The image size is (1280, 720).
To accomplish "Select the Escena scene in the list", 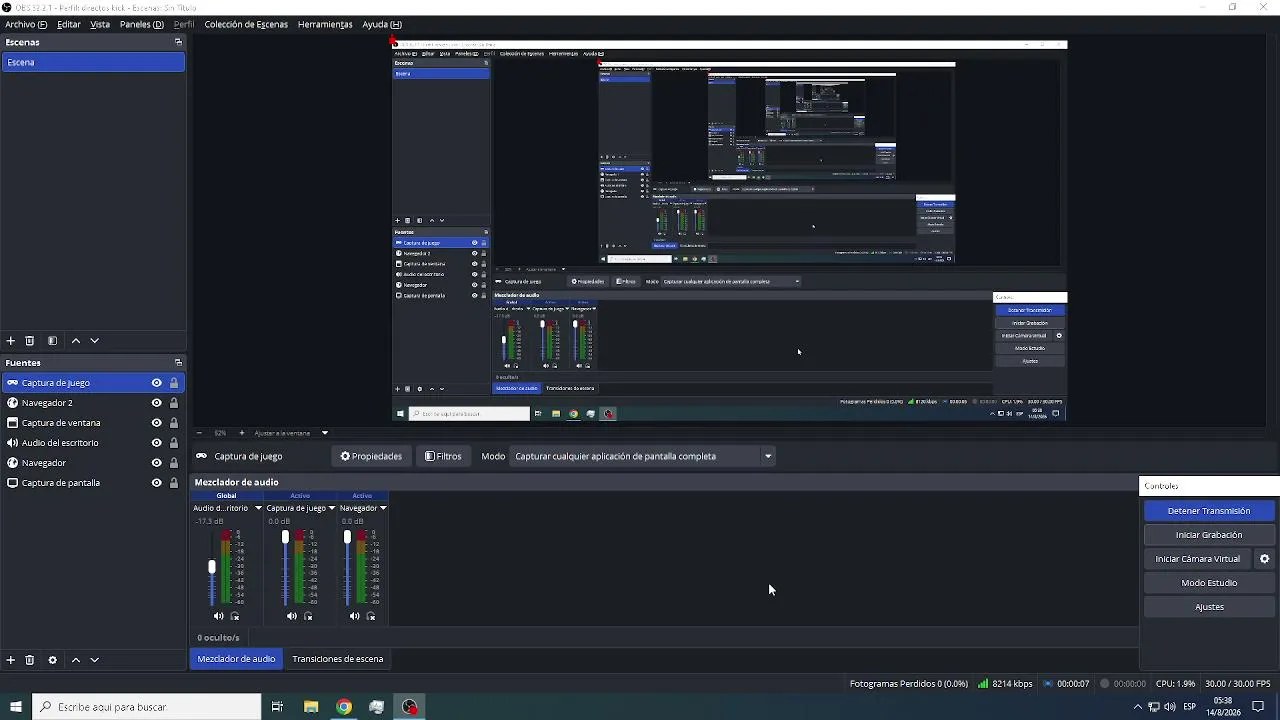I will (93, 62).
